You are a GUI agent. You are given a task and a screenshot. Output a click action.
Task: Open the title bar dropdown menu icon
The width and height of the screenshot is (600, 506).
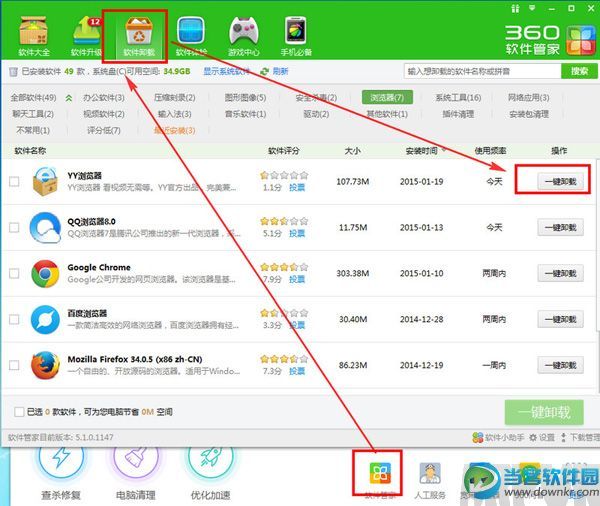pyautogui.click(x=532, y=8)
